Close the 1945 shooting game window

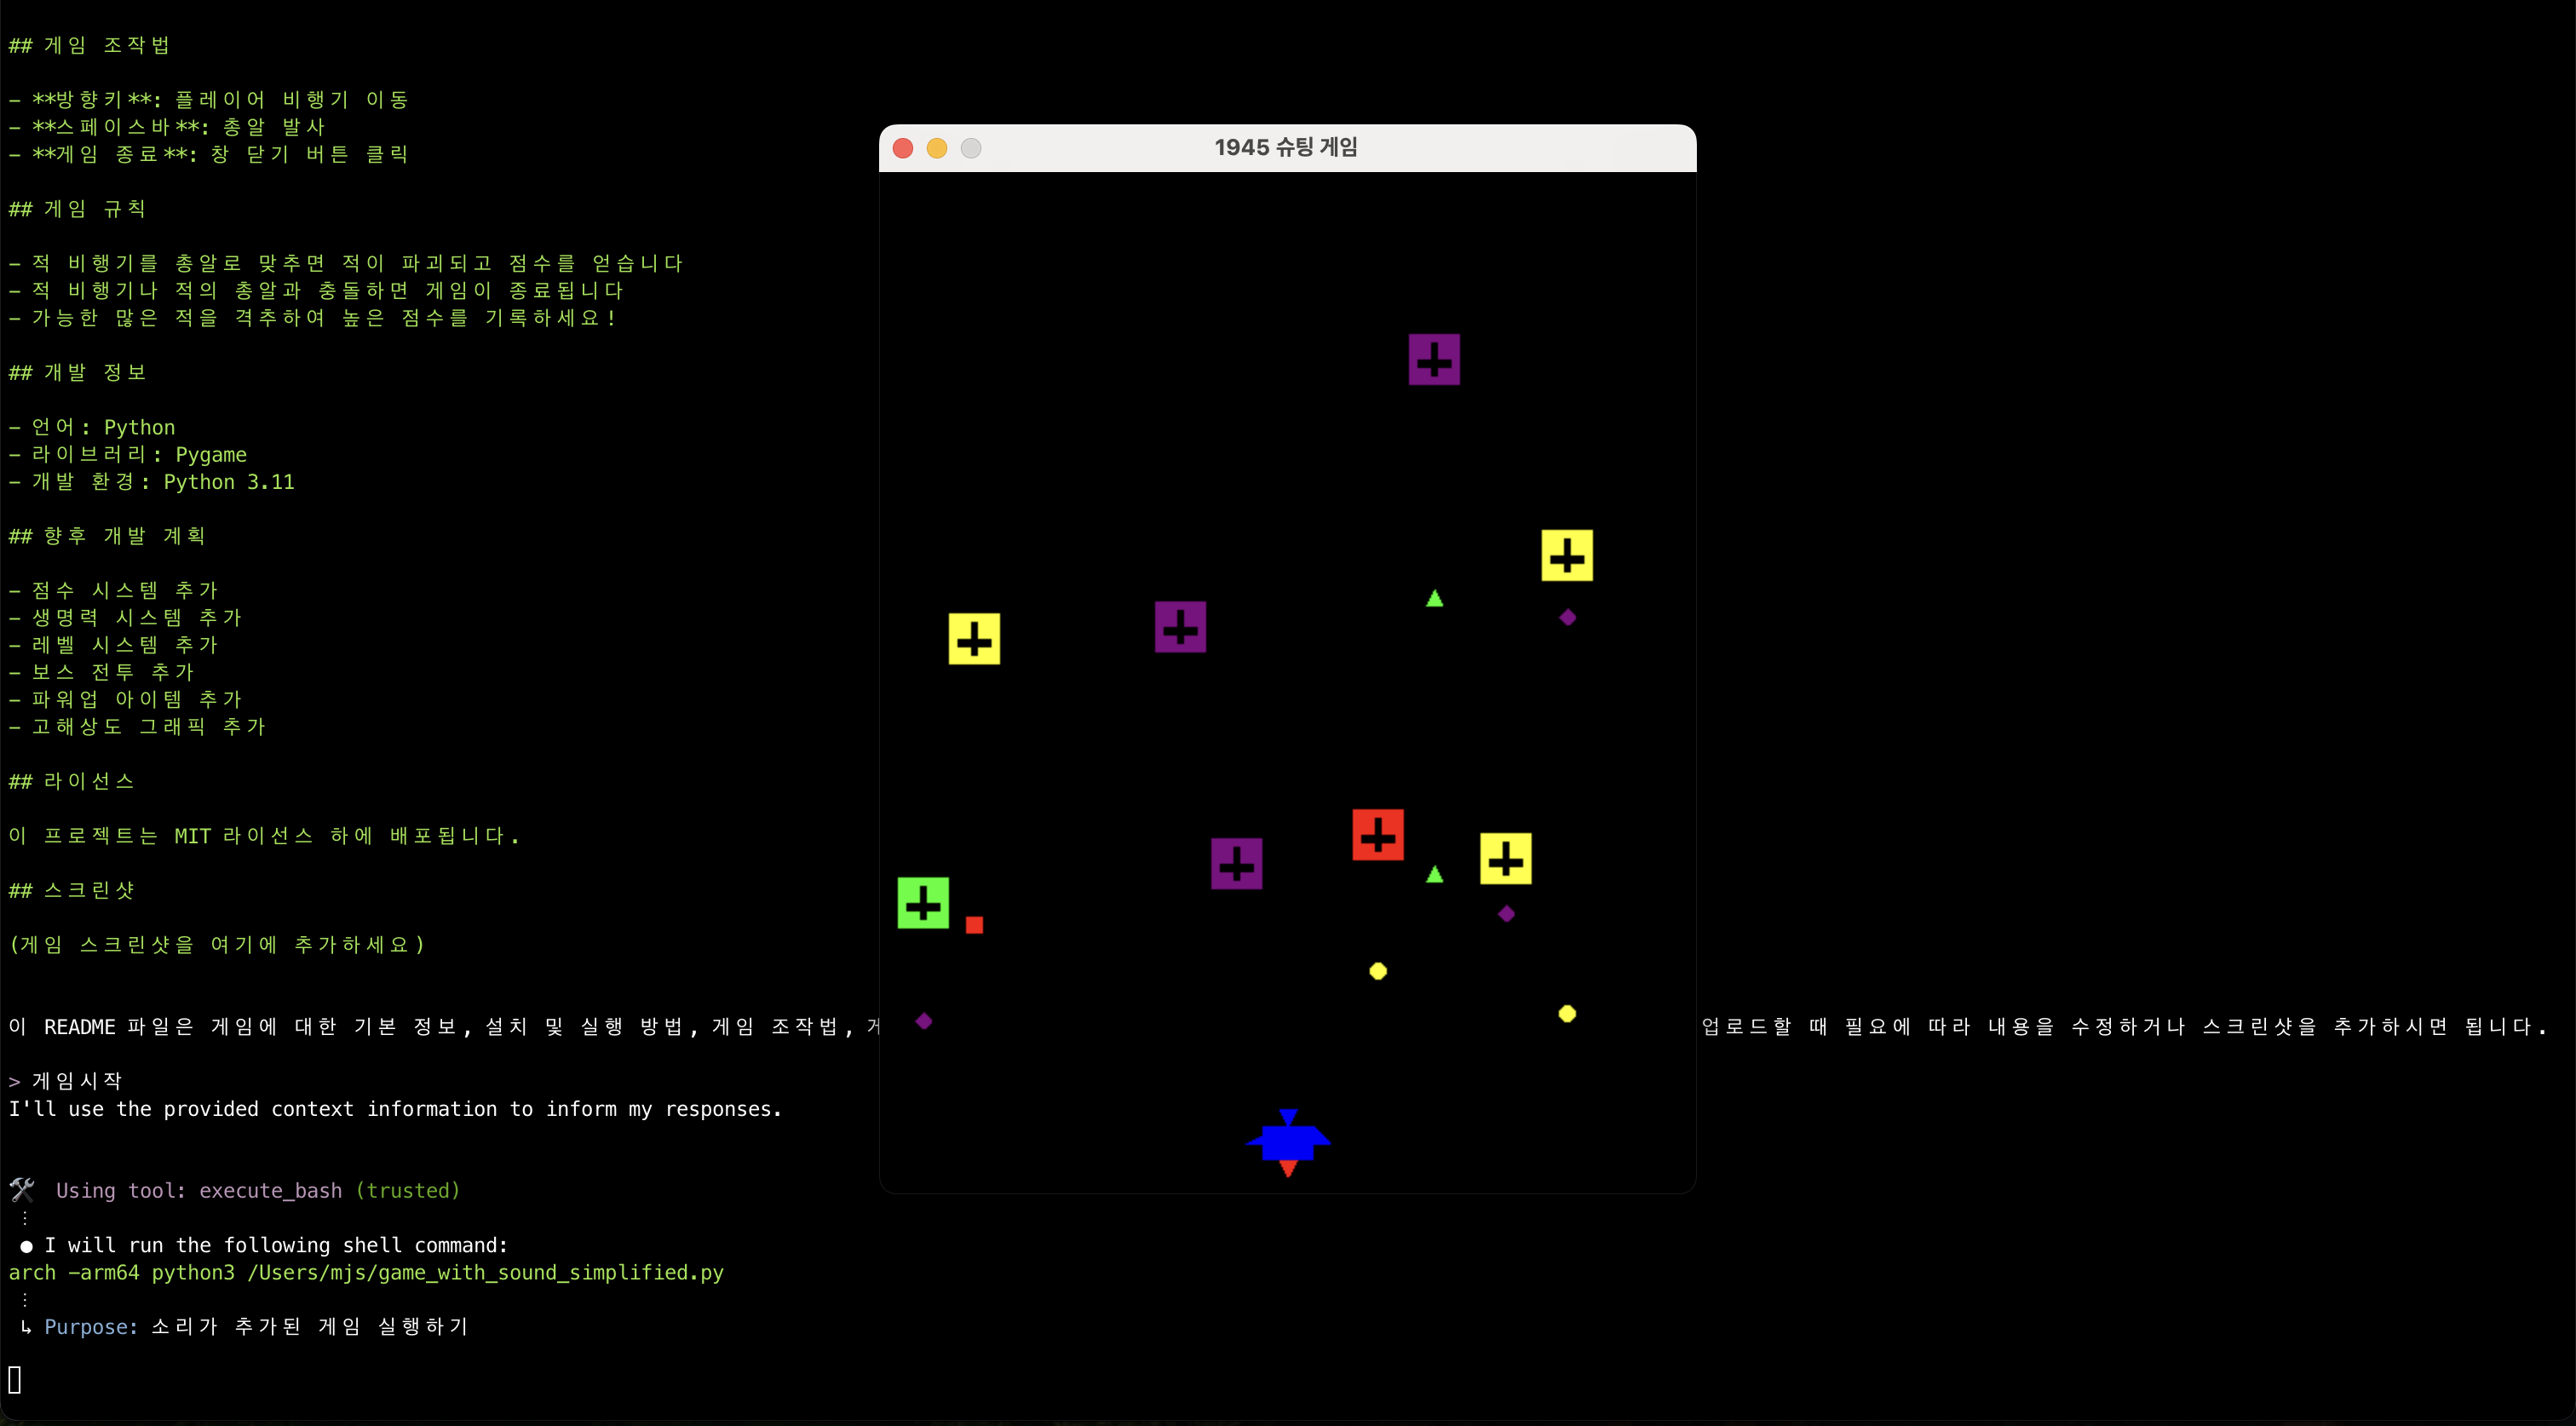pyautogui.click(x=902, y=148)
